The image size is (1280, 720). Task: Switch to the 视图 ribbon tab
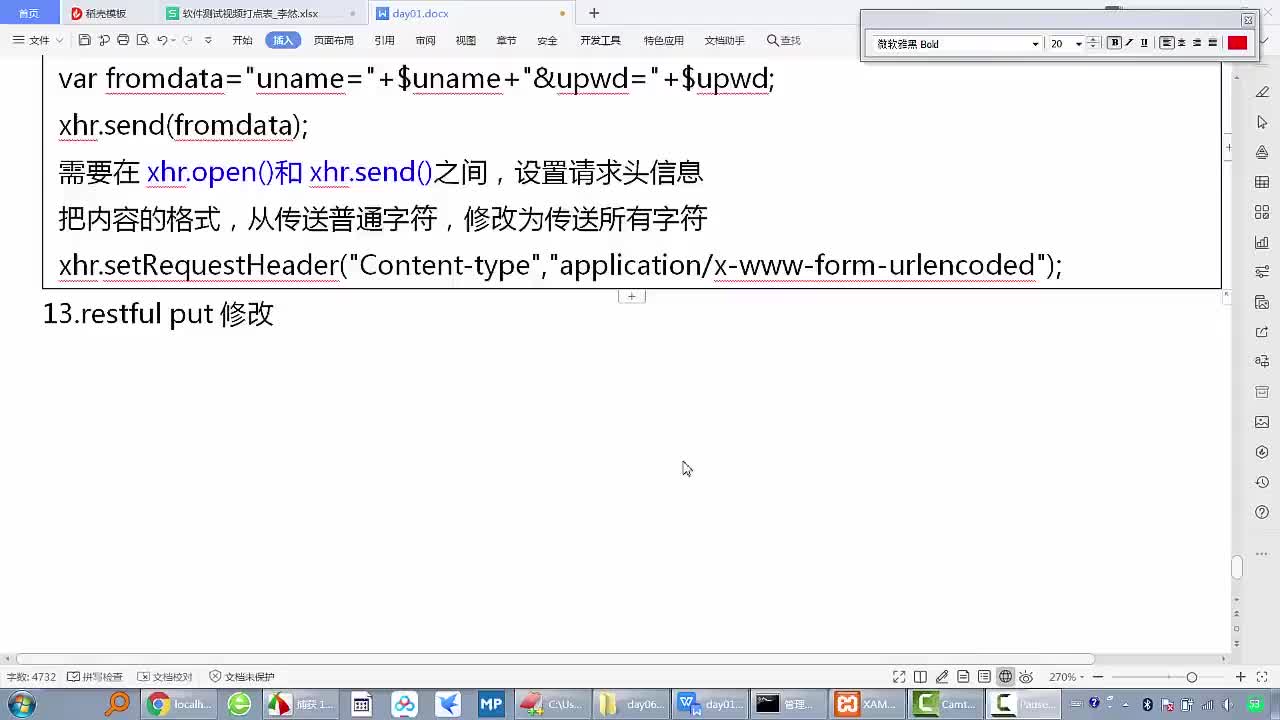point(466,40)
